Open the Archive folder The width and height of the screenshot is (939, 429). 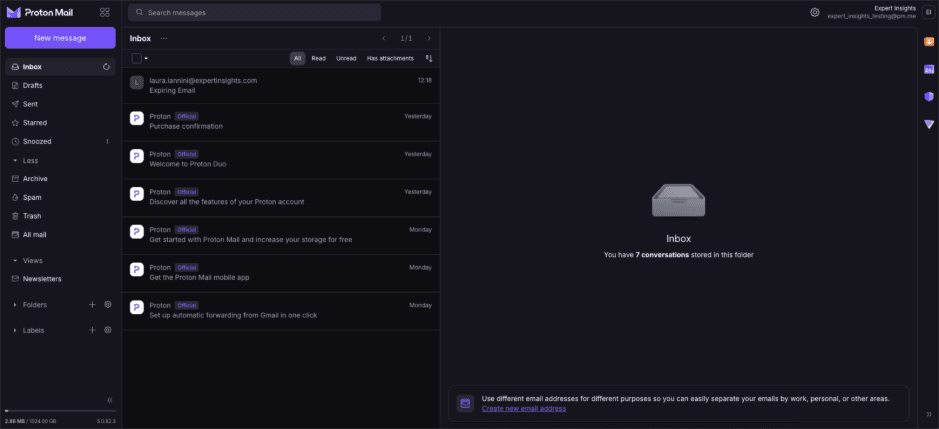tap(60, 179)
